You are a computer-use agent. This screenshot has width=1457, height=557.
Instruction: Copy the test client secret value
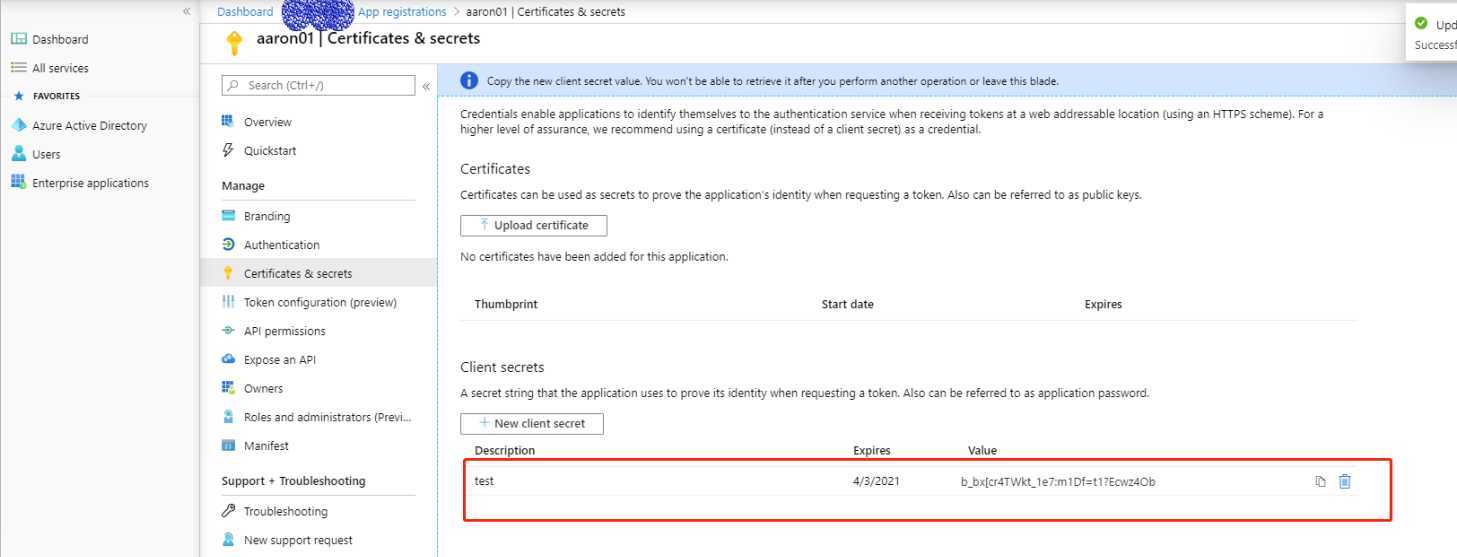[x=1320, y=482]
